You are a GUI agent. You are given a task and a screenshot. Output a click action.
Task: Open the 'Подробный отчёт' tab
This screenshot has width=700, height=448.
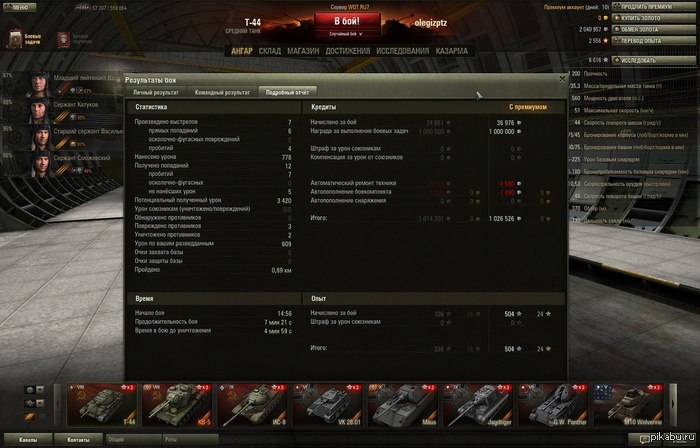(x=283, y=91)
